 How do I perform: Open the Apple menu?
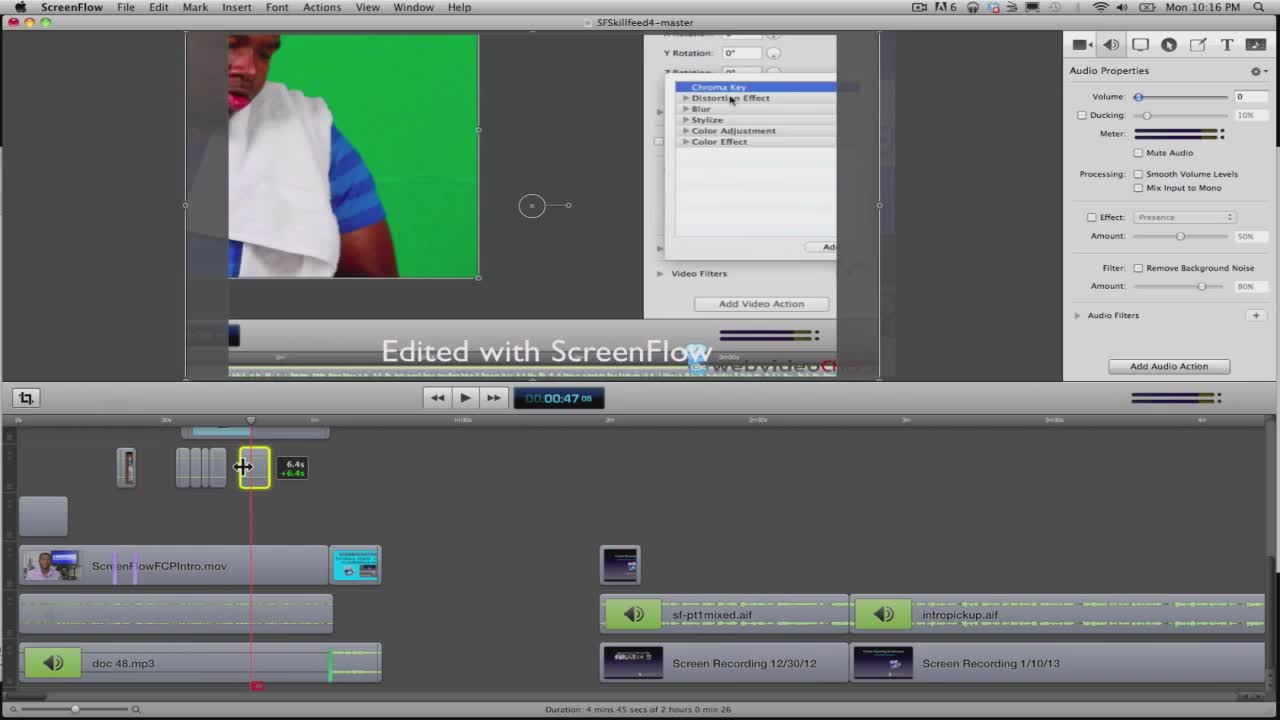pos(19,7)
